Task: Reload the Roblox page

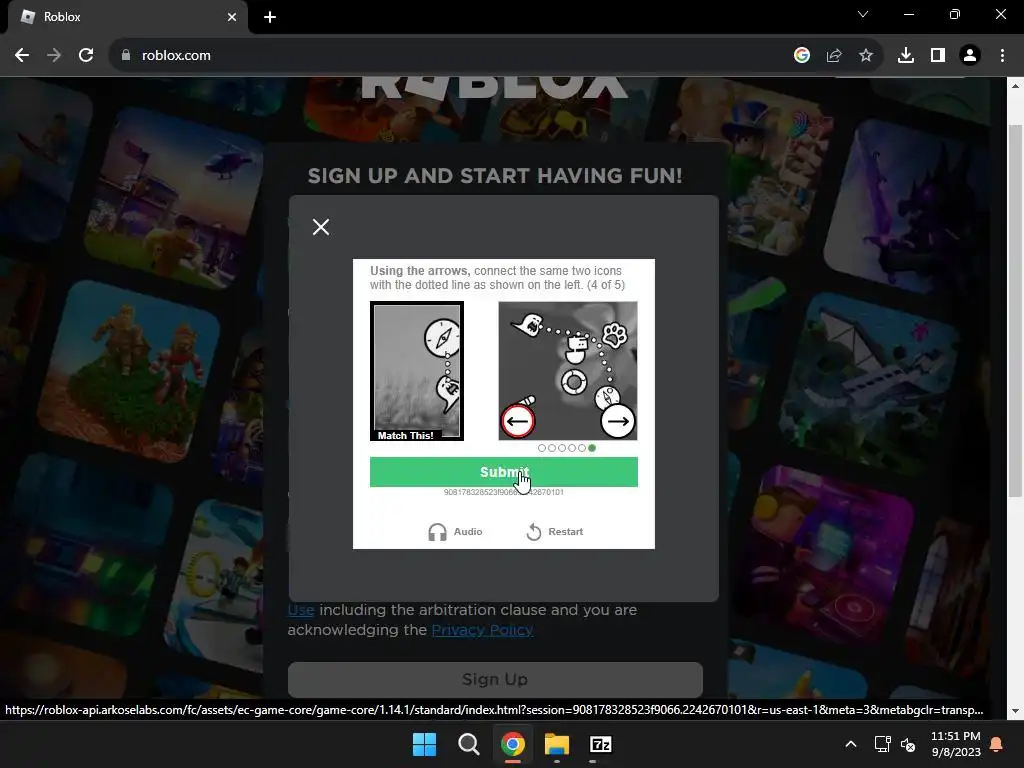Action: (x=86, y=56)
